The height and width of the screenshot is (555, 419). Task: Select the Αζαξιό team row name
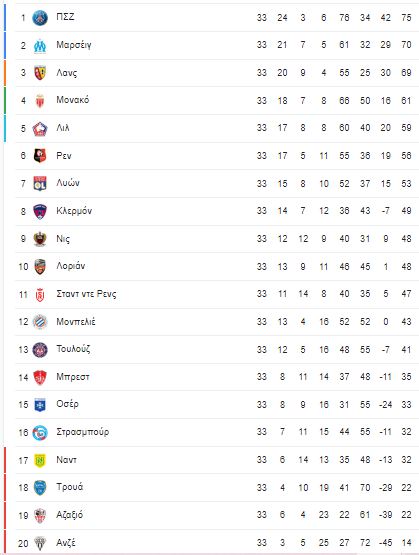click(70, 515)
